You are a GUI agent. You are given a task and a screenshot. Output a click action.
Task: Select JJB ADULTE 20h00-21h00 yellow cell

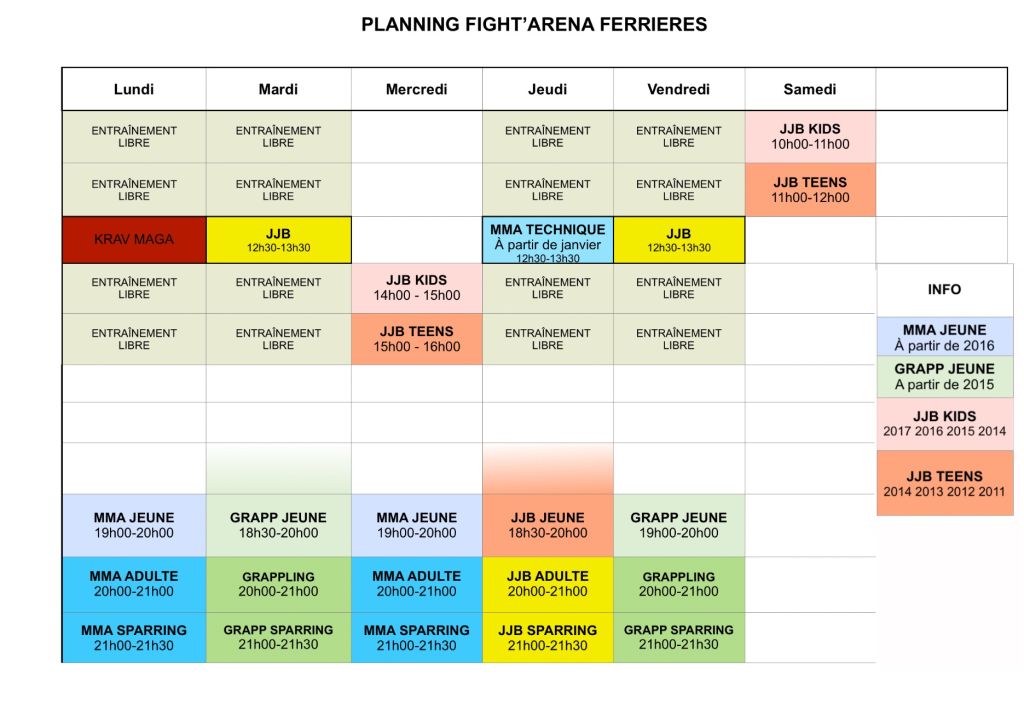(x=548, y=584)
